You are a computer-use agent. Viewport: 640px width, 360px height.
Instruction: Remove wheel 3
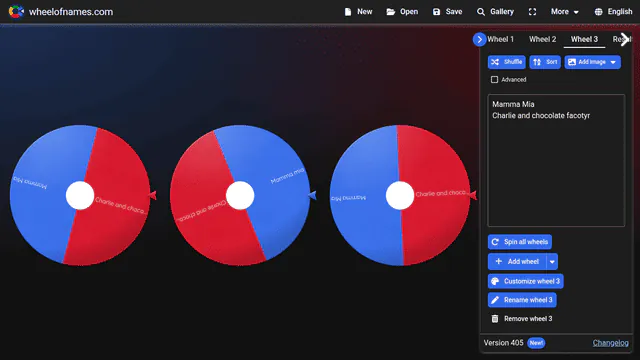point(521,319)
